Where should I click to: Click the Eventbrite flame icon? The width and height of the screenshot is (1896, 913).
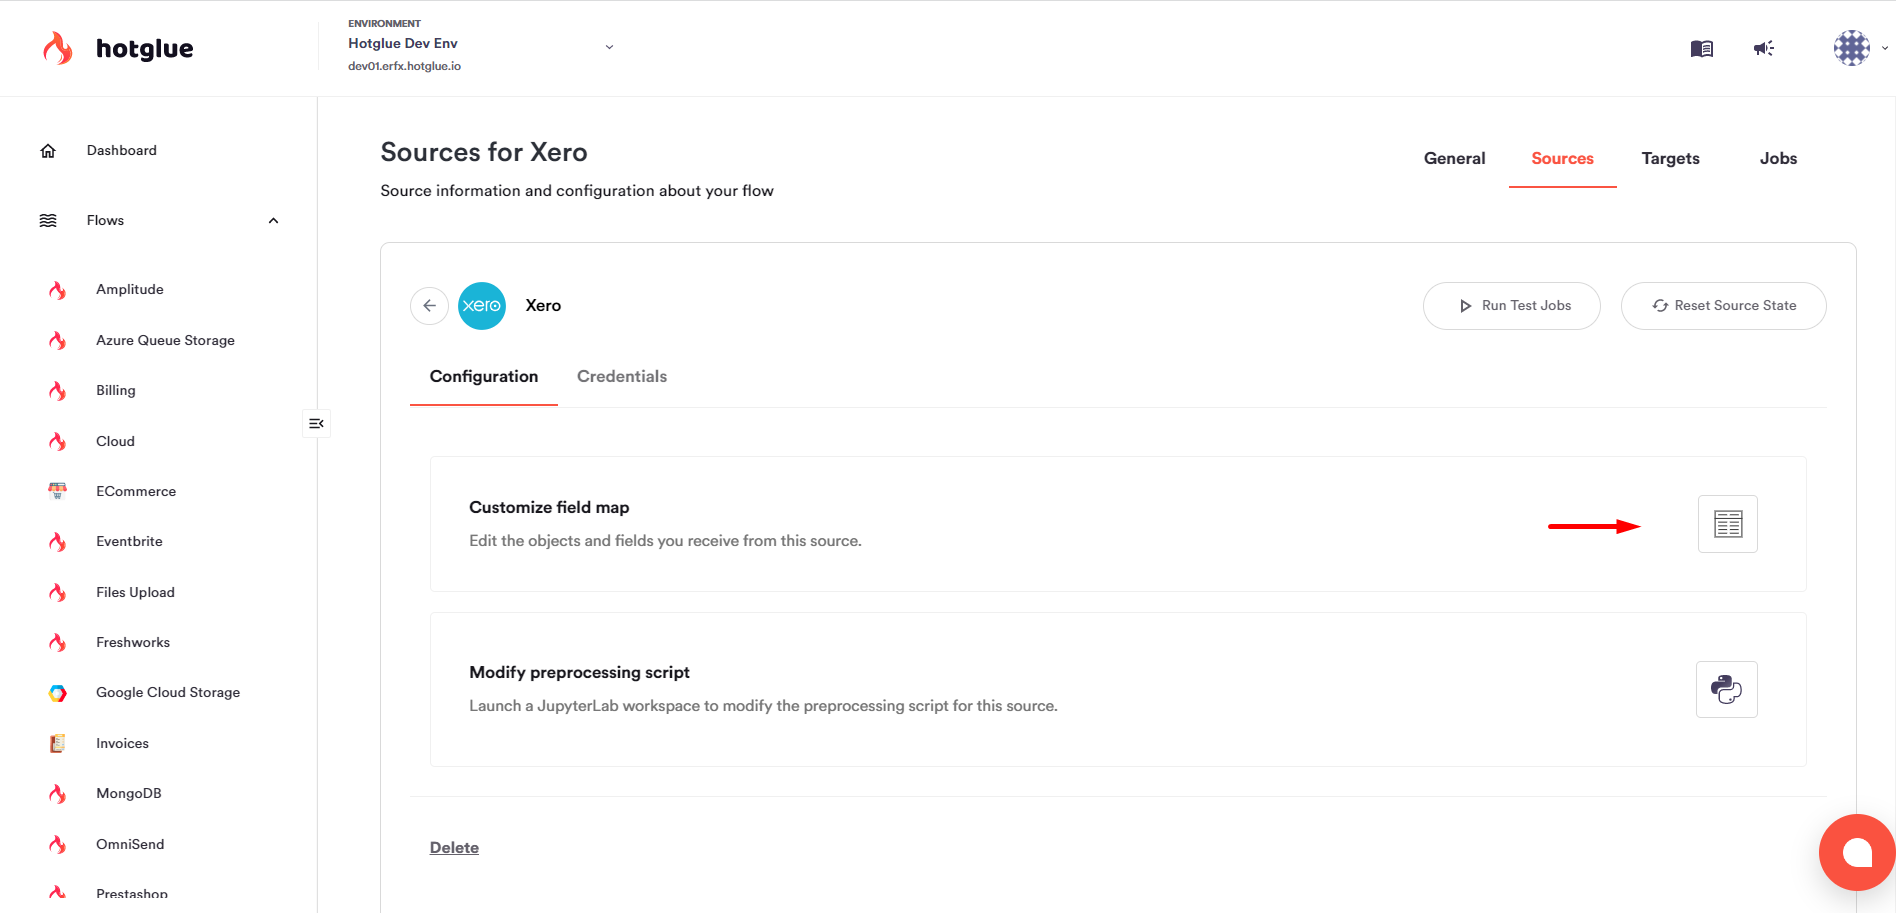(58, 541)
